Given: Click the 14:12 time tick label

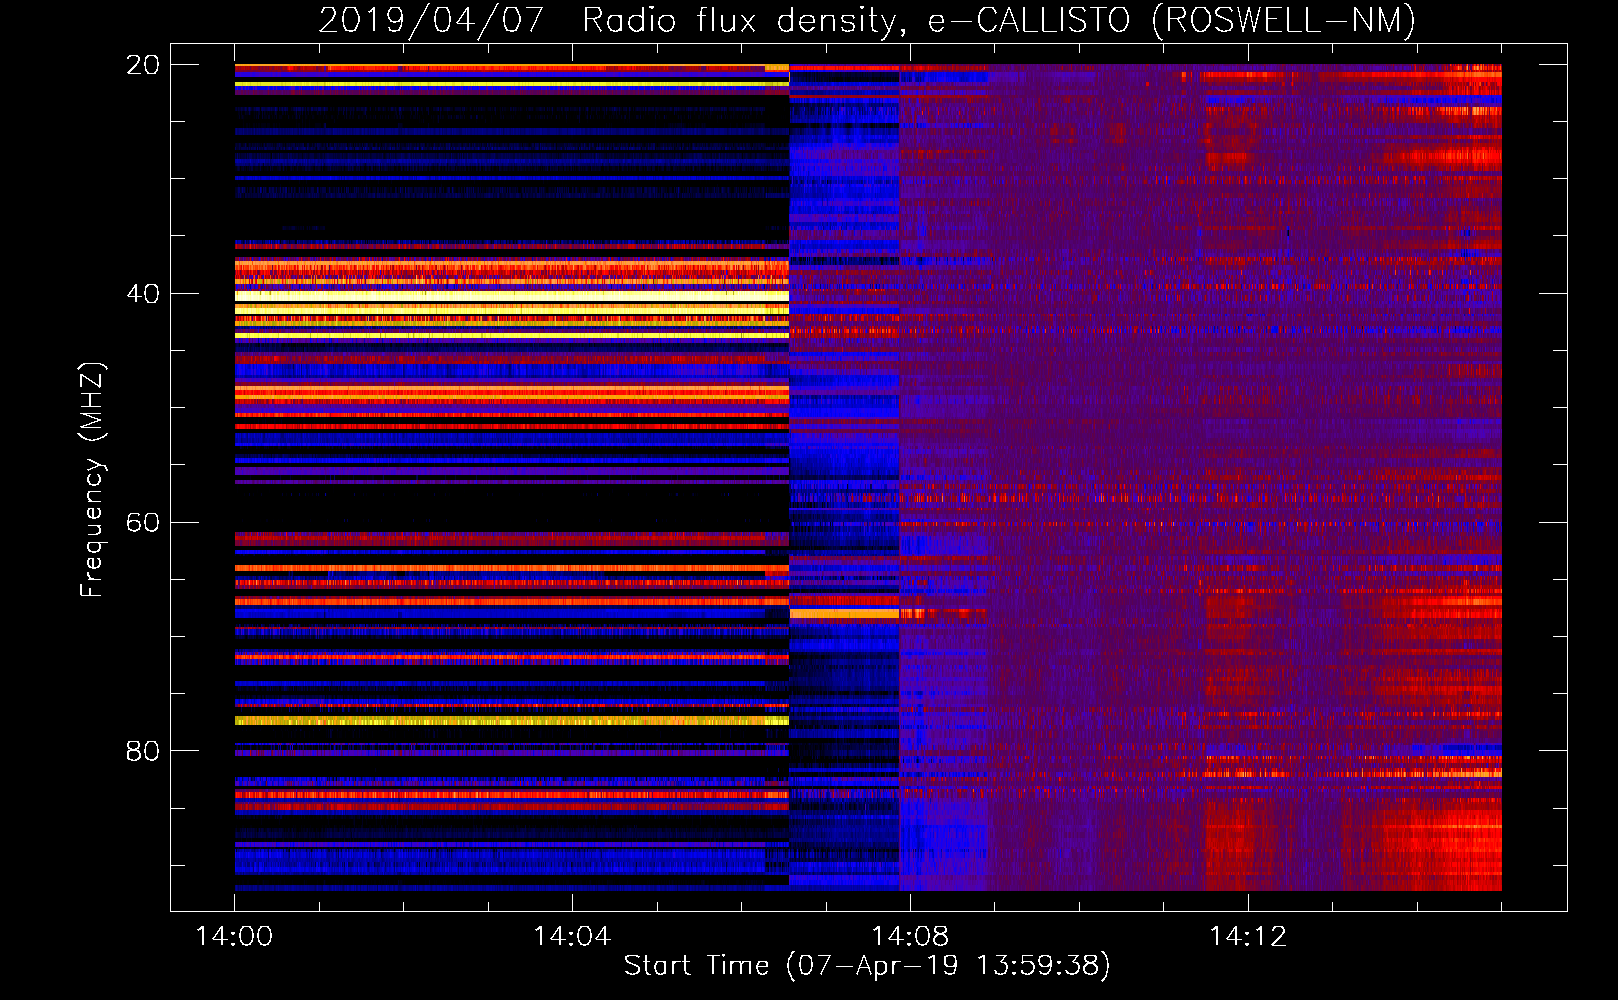Looking at the screenshot, I should 1248,937.
